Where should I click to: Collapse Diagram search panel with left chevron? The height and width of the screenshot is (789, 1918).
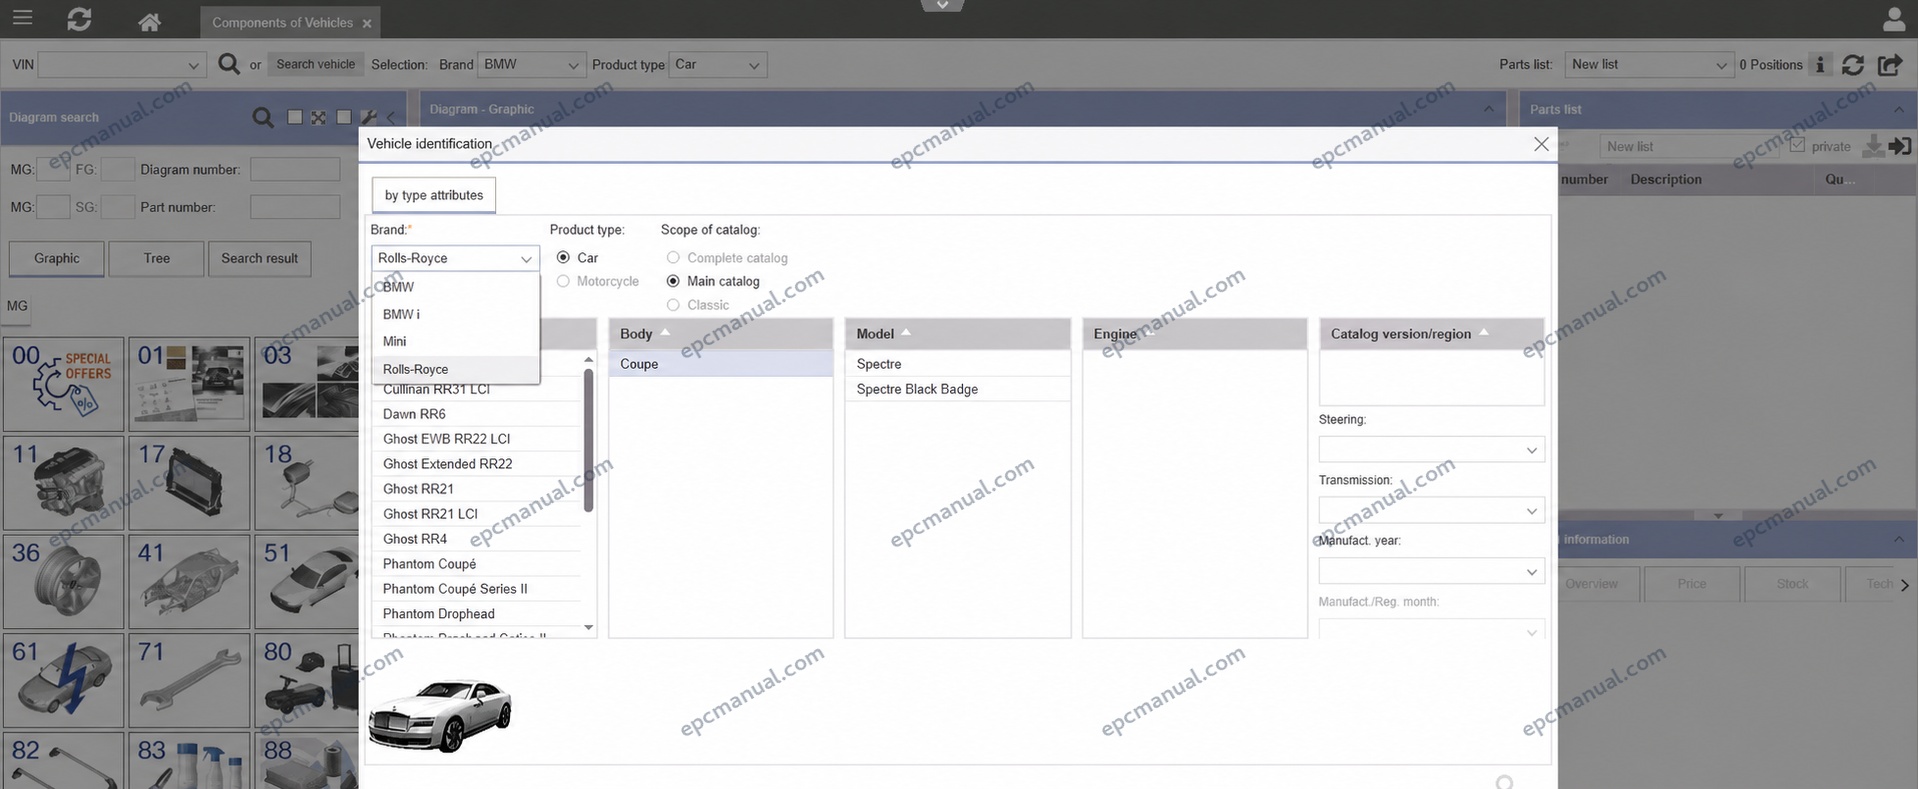(392, 117)
